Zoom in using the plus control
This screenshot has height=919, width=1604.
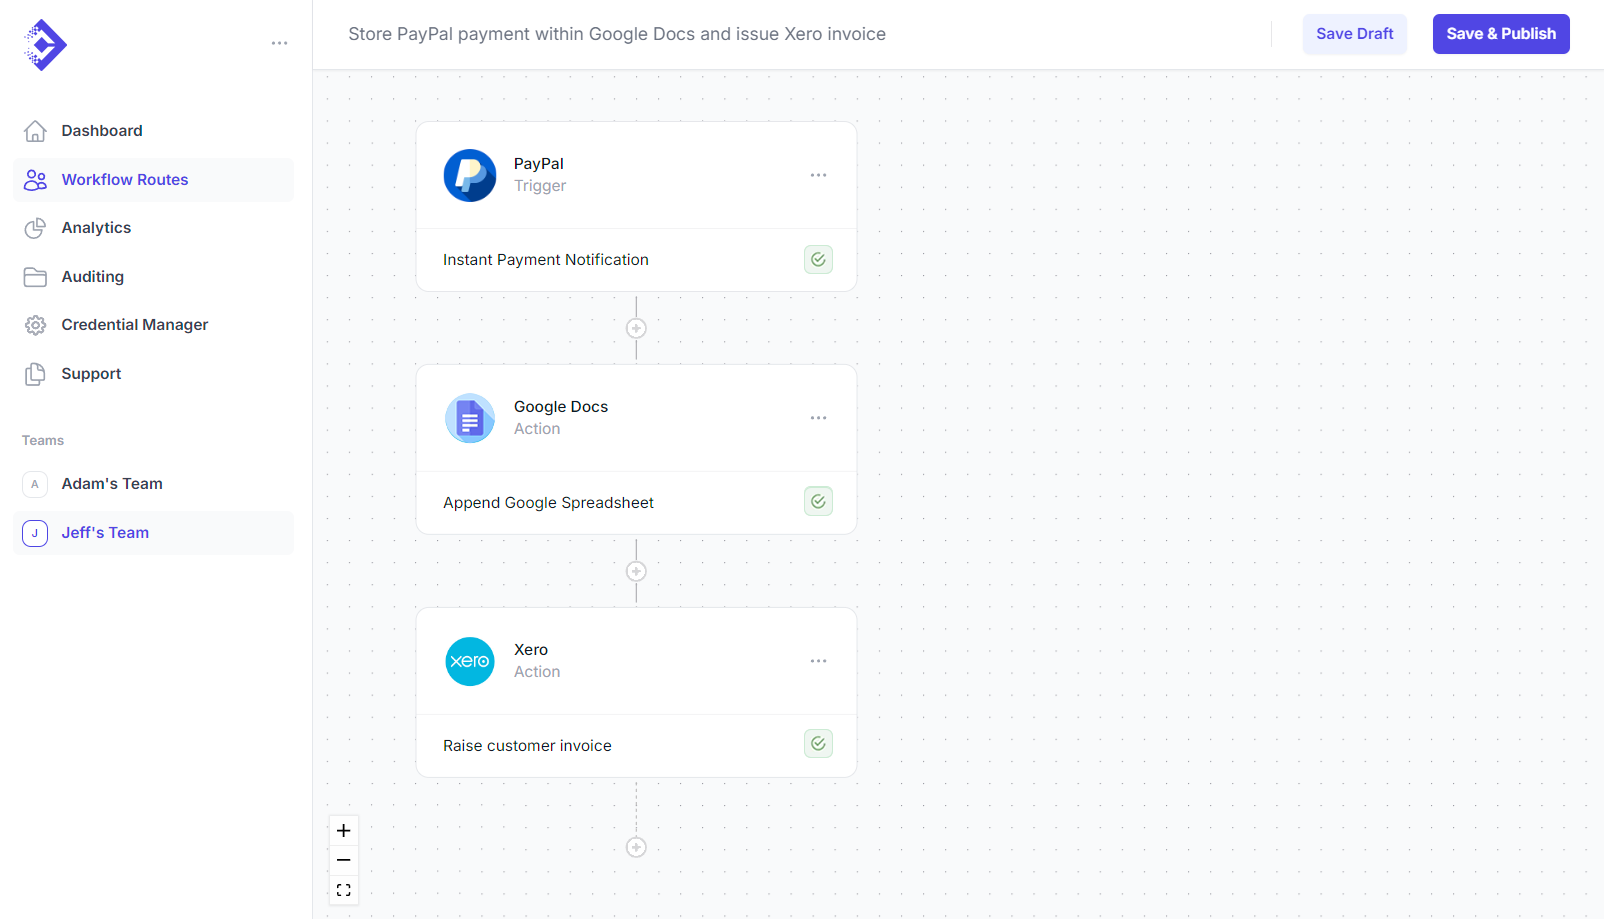pyautogui.click(x=343, y=830)
